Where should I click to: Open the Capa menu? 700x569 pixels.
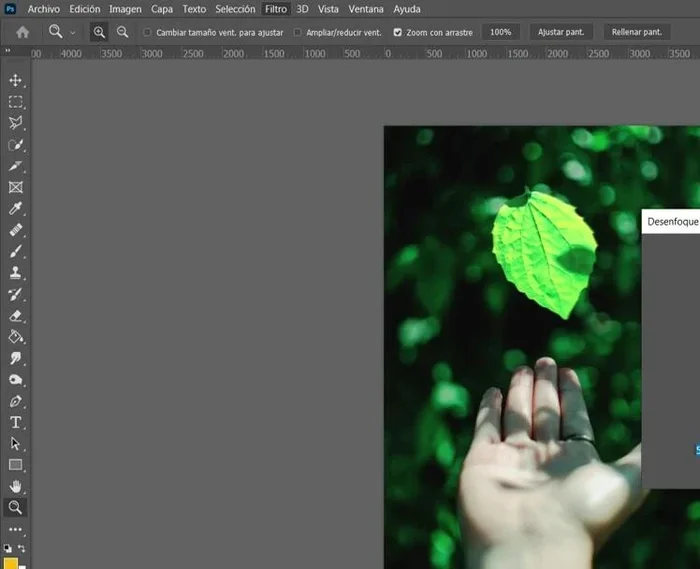162,9
